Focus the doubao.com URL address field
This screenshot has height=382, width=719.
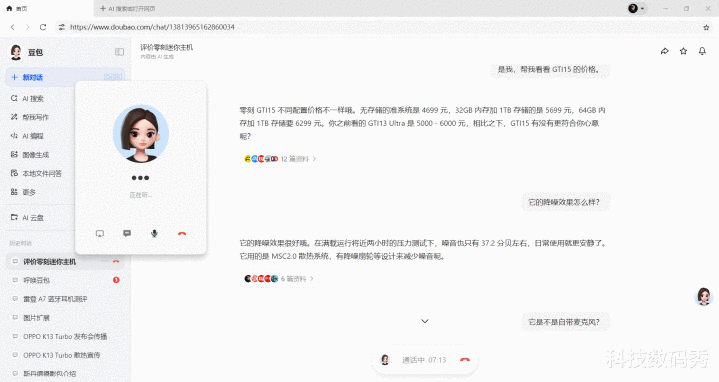(152, 27)
